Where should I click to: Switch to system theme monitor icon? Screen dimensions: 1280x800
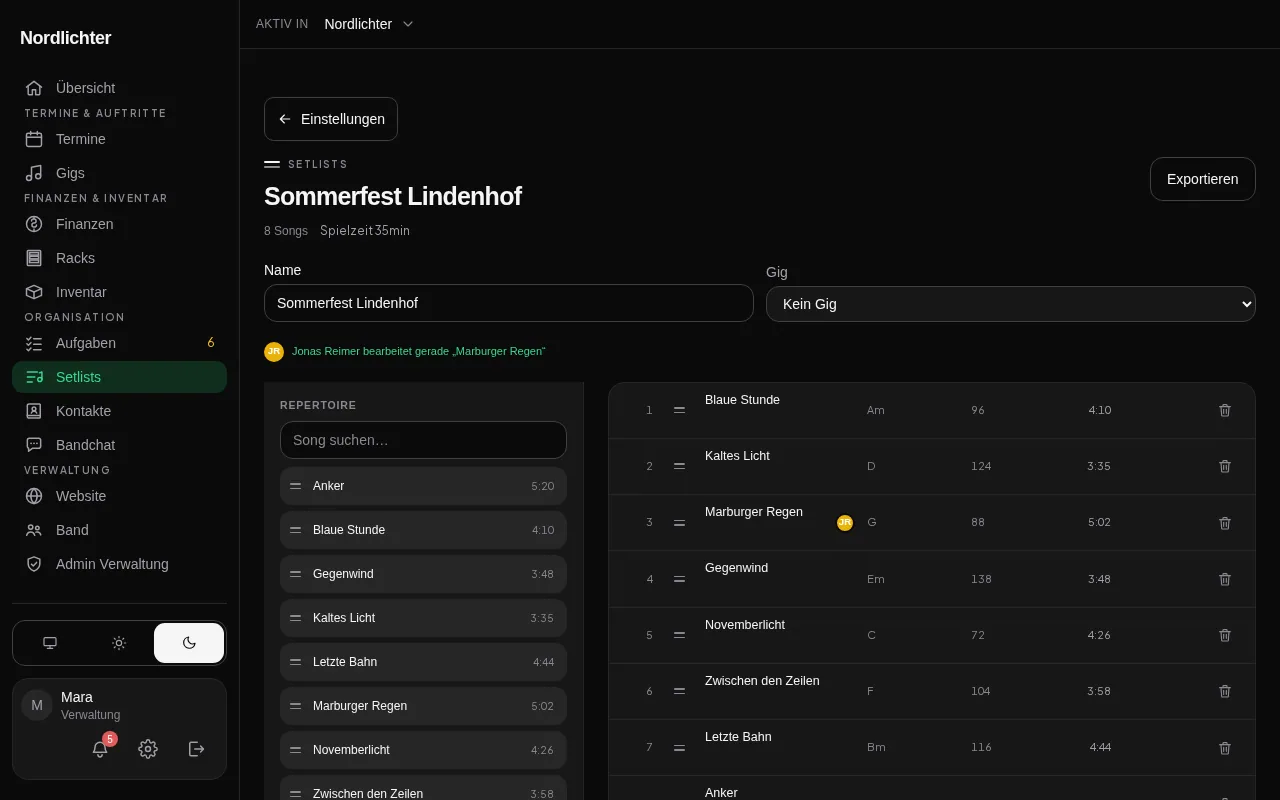pos(50,643)
